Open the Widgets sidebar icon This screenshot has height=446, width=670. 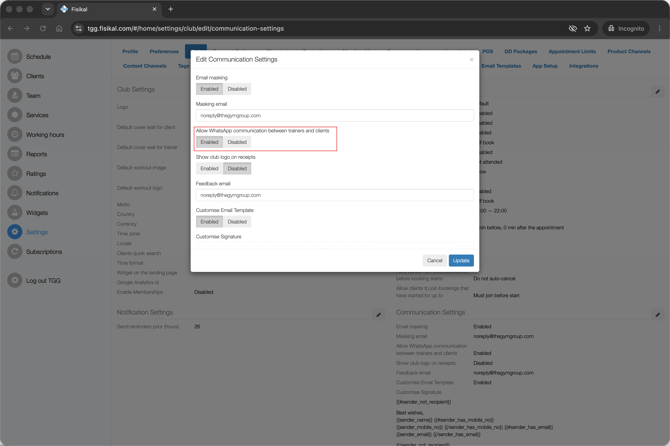coord(15,212)
